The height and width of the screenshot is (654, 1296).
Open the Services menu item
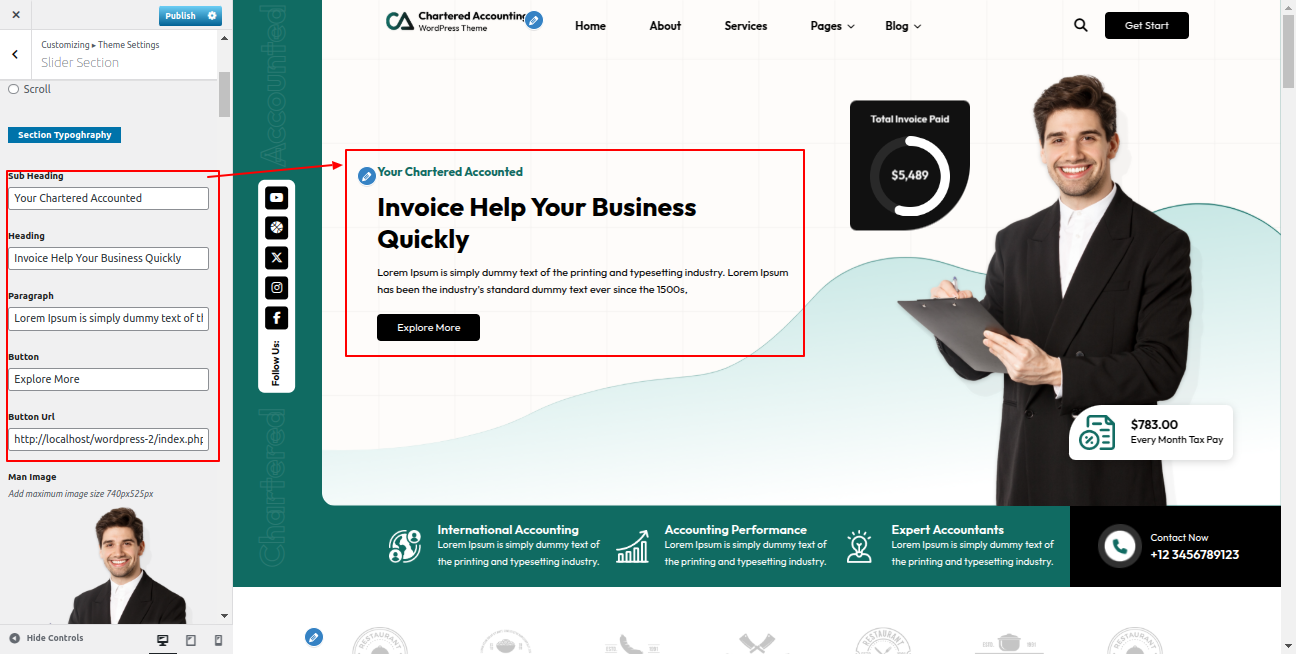click(746, 26)
